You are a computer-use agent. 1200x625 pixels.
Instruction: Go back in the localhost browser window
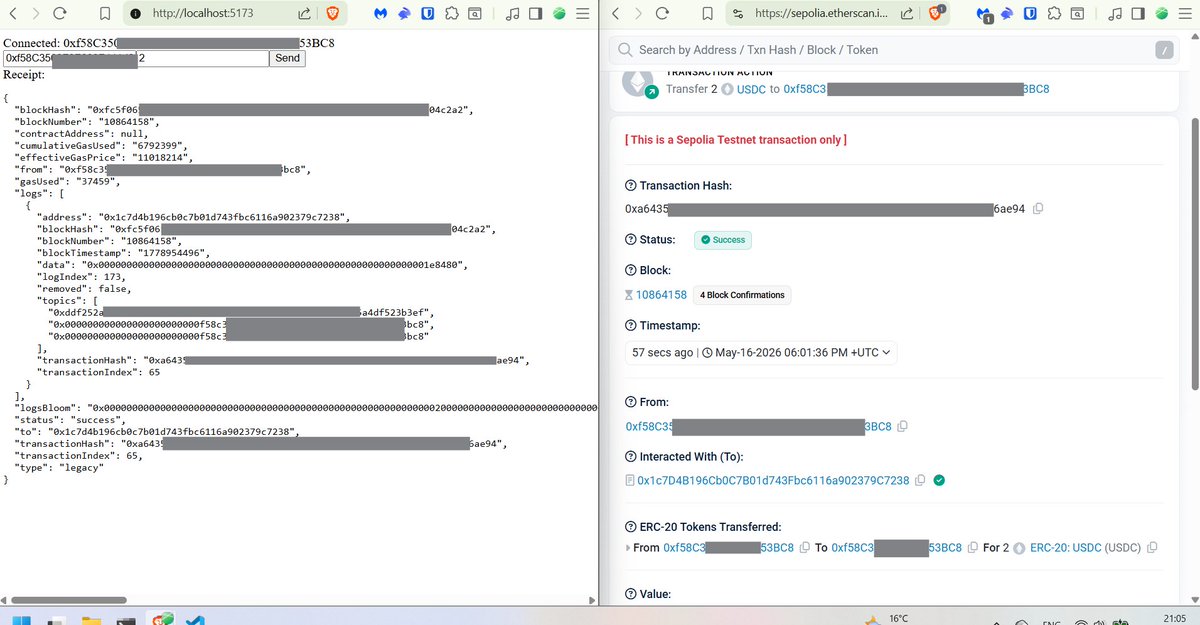coord(15,14)
